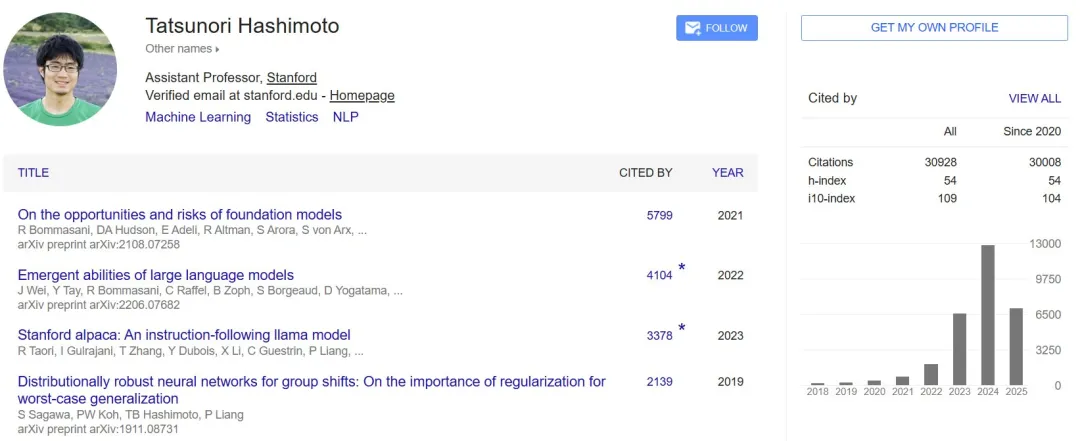Screen dimensions: 1080x441
Task: Visit the Homepage link
Action: point(362,96)
